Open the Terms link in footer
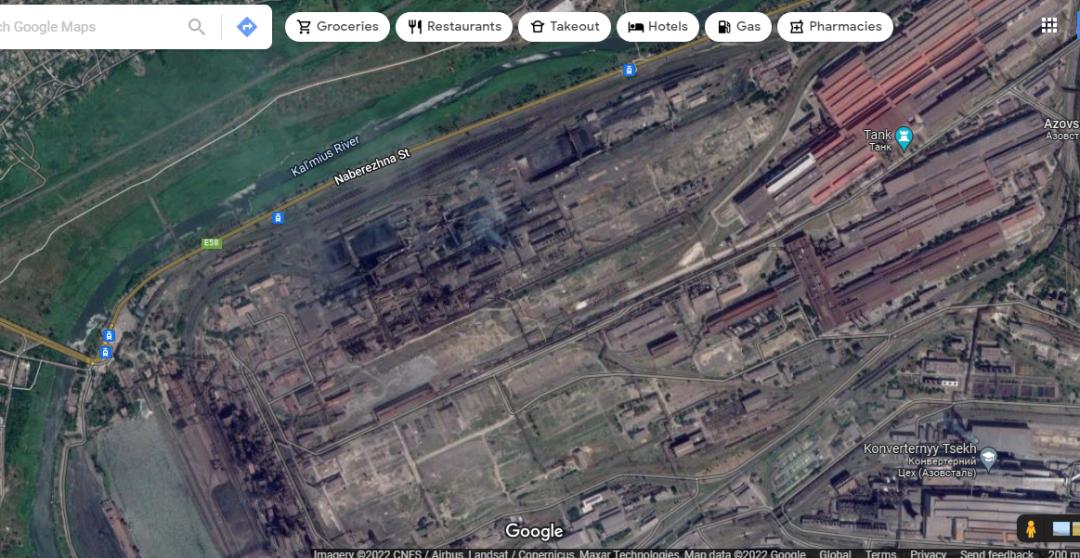 click(880, 553)
